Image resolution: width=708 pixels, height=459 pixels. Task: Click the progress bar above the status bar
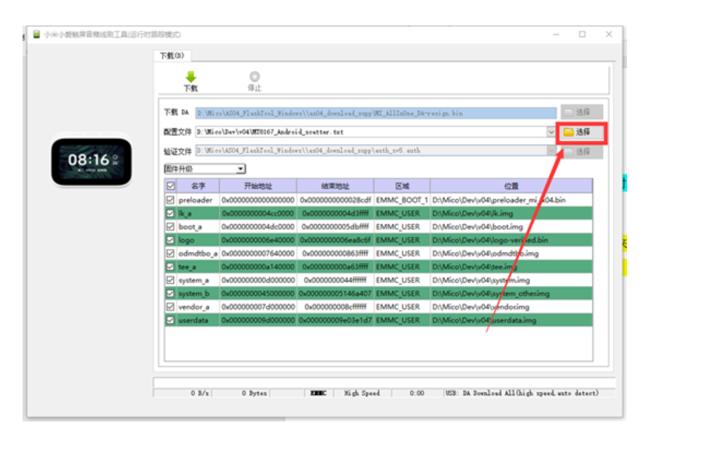click(384, 383)
